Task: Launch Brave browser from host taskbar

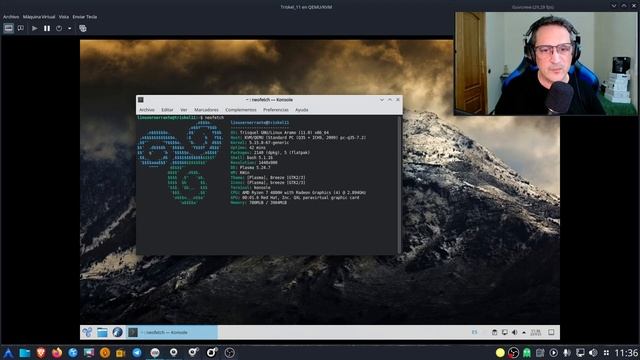Action: (x=41, y=353)
